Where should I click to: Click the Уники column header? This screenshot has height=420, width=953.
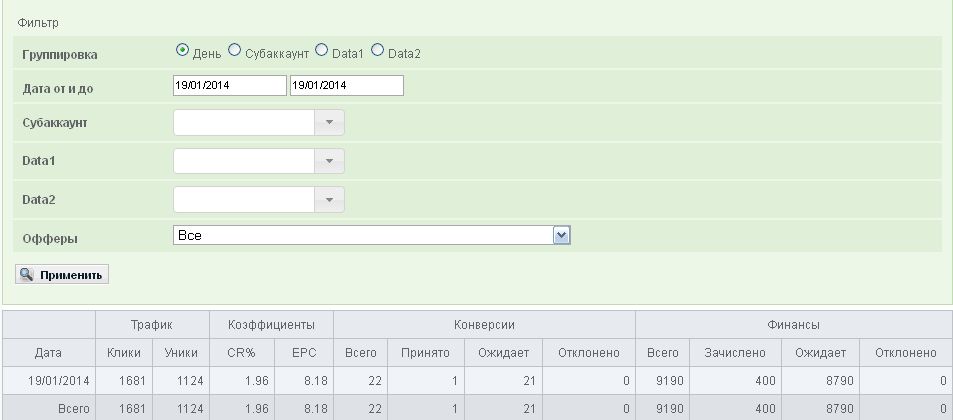pos(181,353)
